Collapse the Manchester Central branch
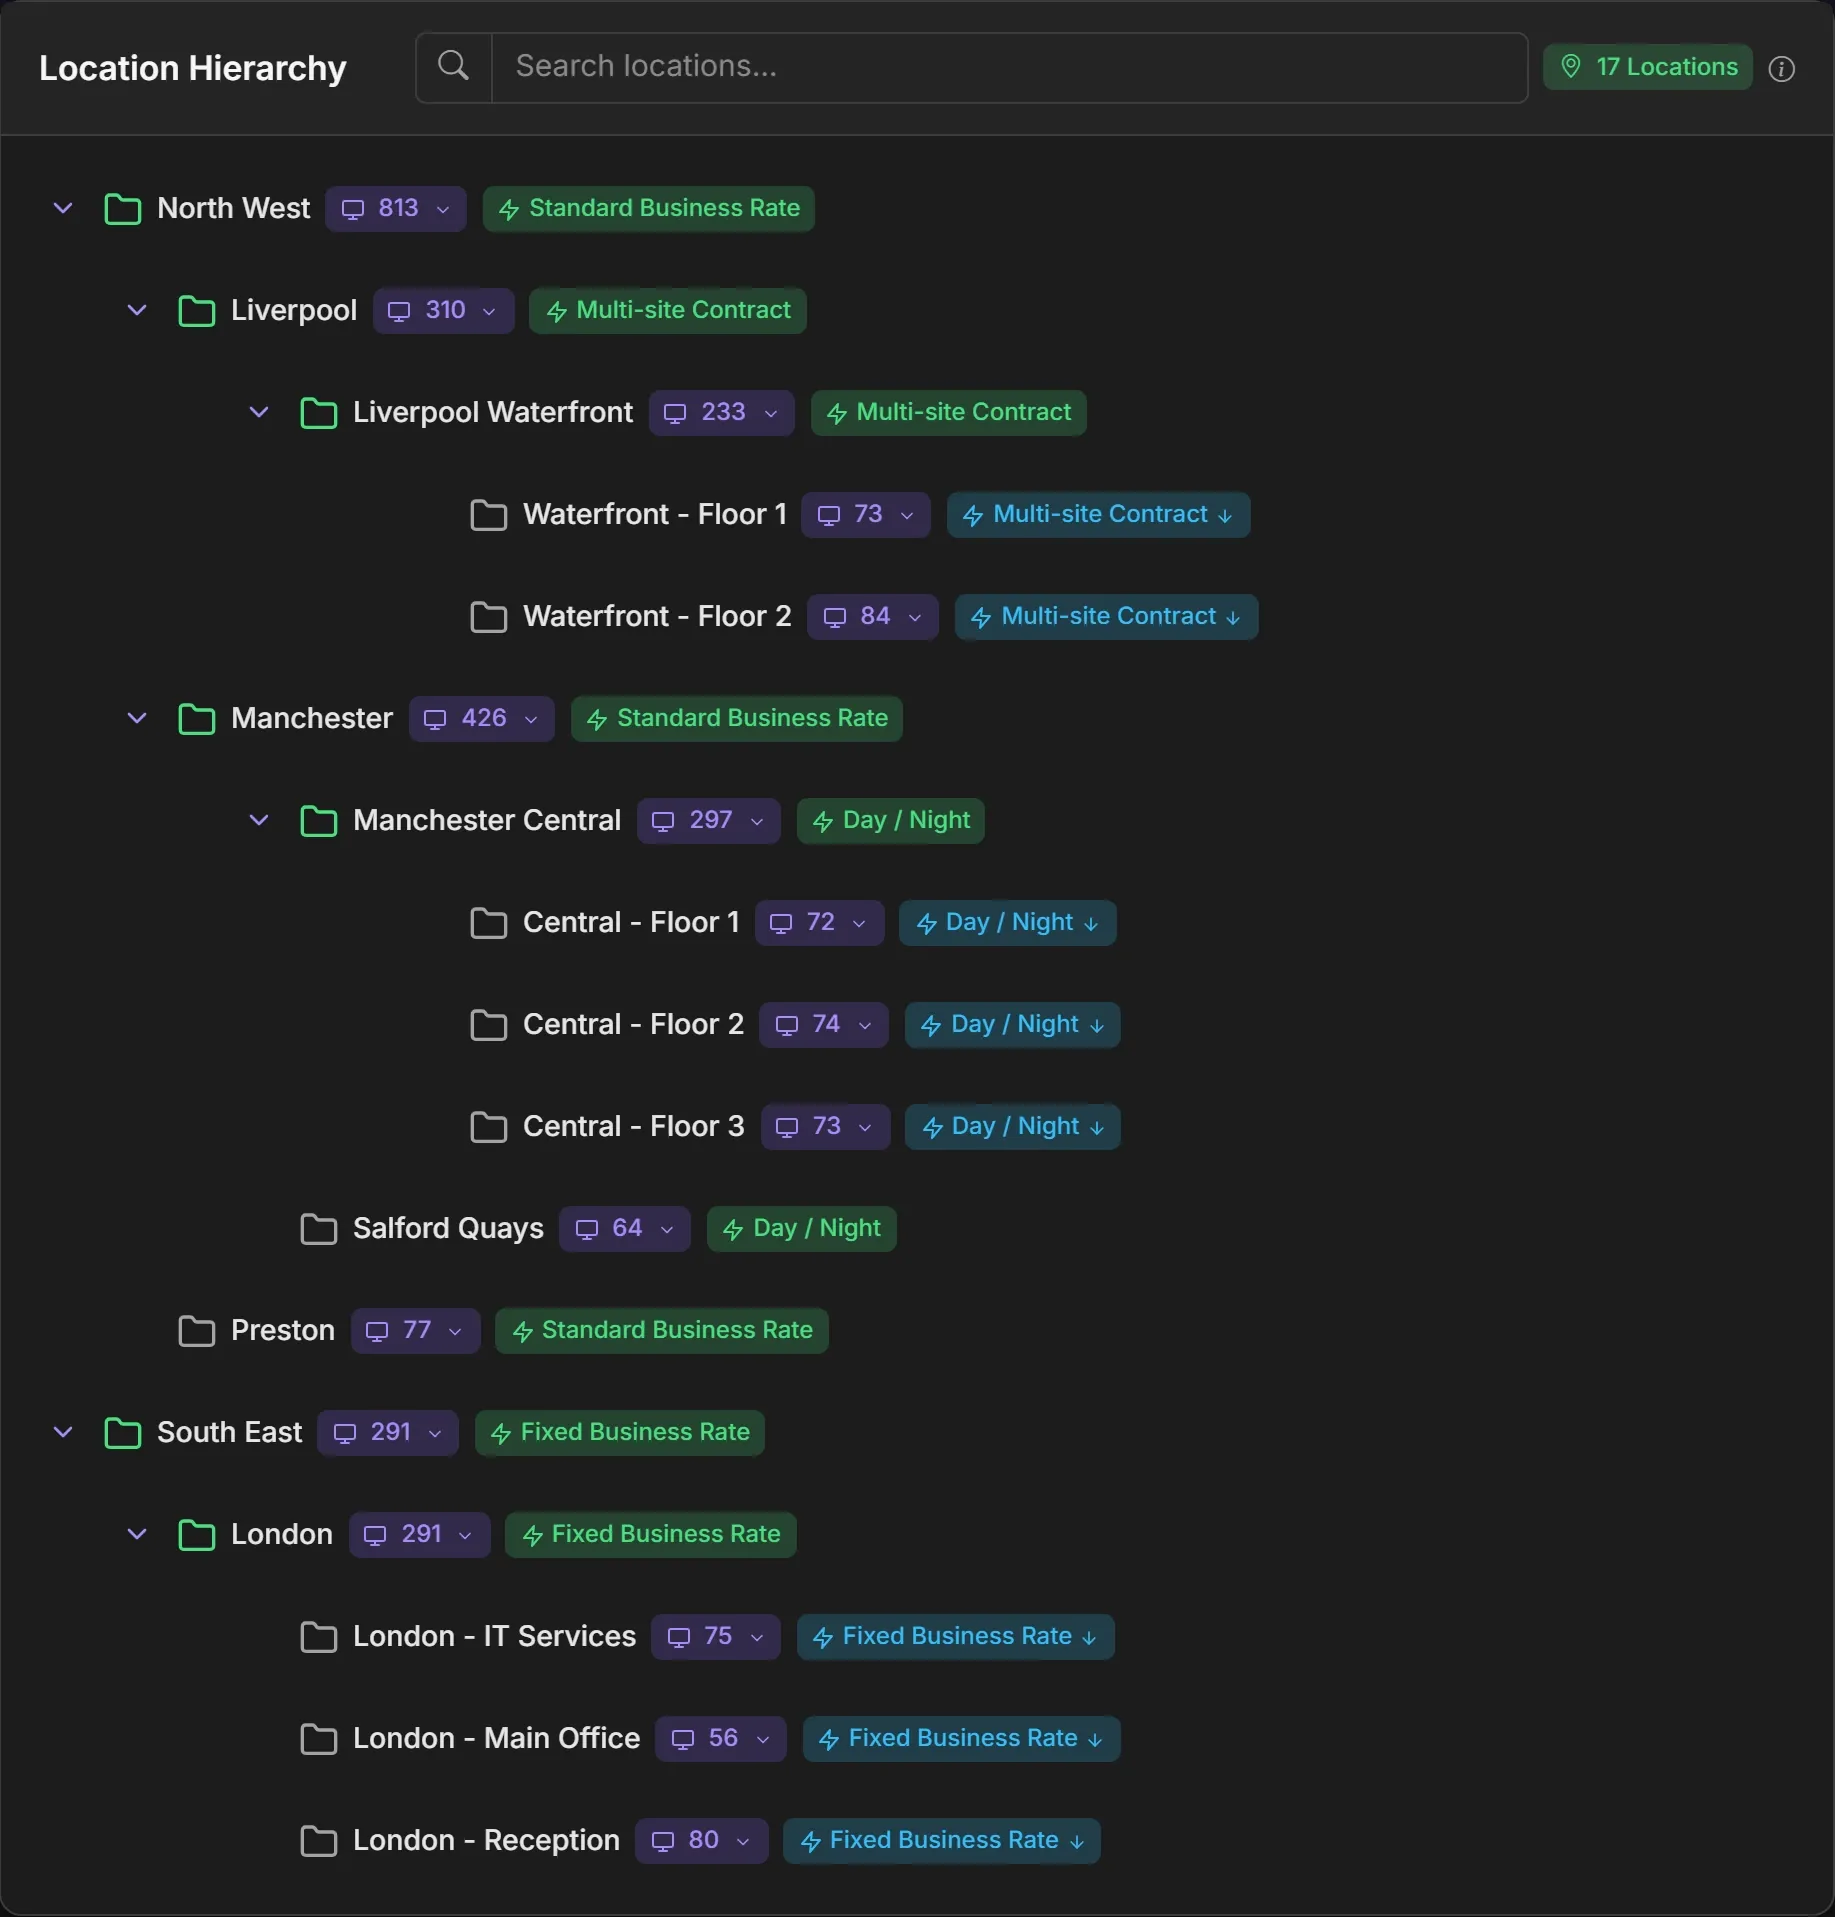 pos(259,820)
